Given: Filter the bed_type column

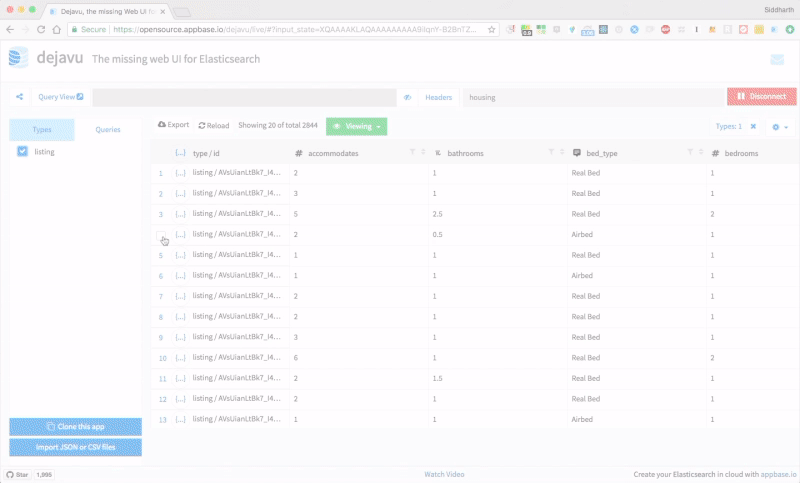Looking at the screenshot, I should (x=690, y=152).
